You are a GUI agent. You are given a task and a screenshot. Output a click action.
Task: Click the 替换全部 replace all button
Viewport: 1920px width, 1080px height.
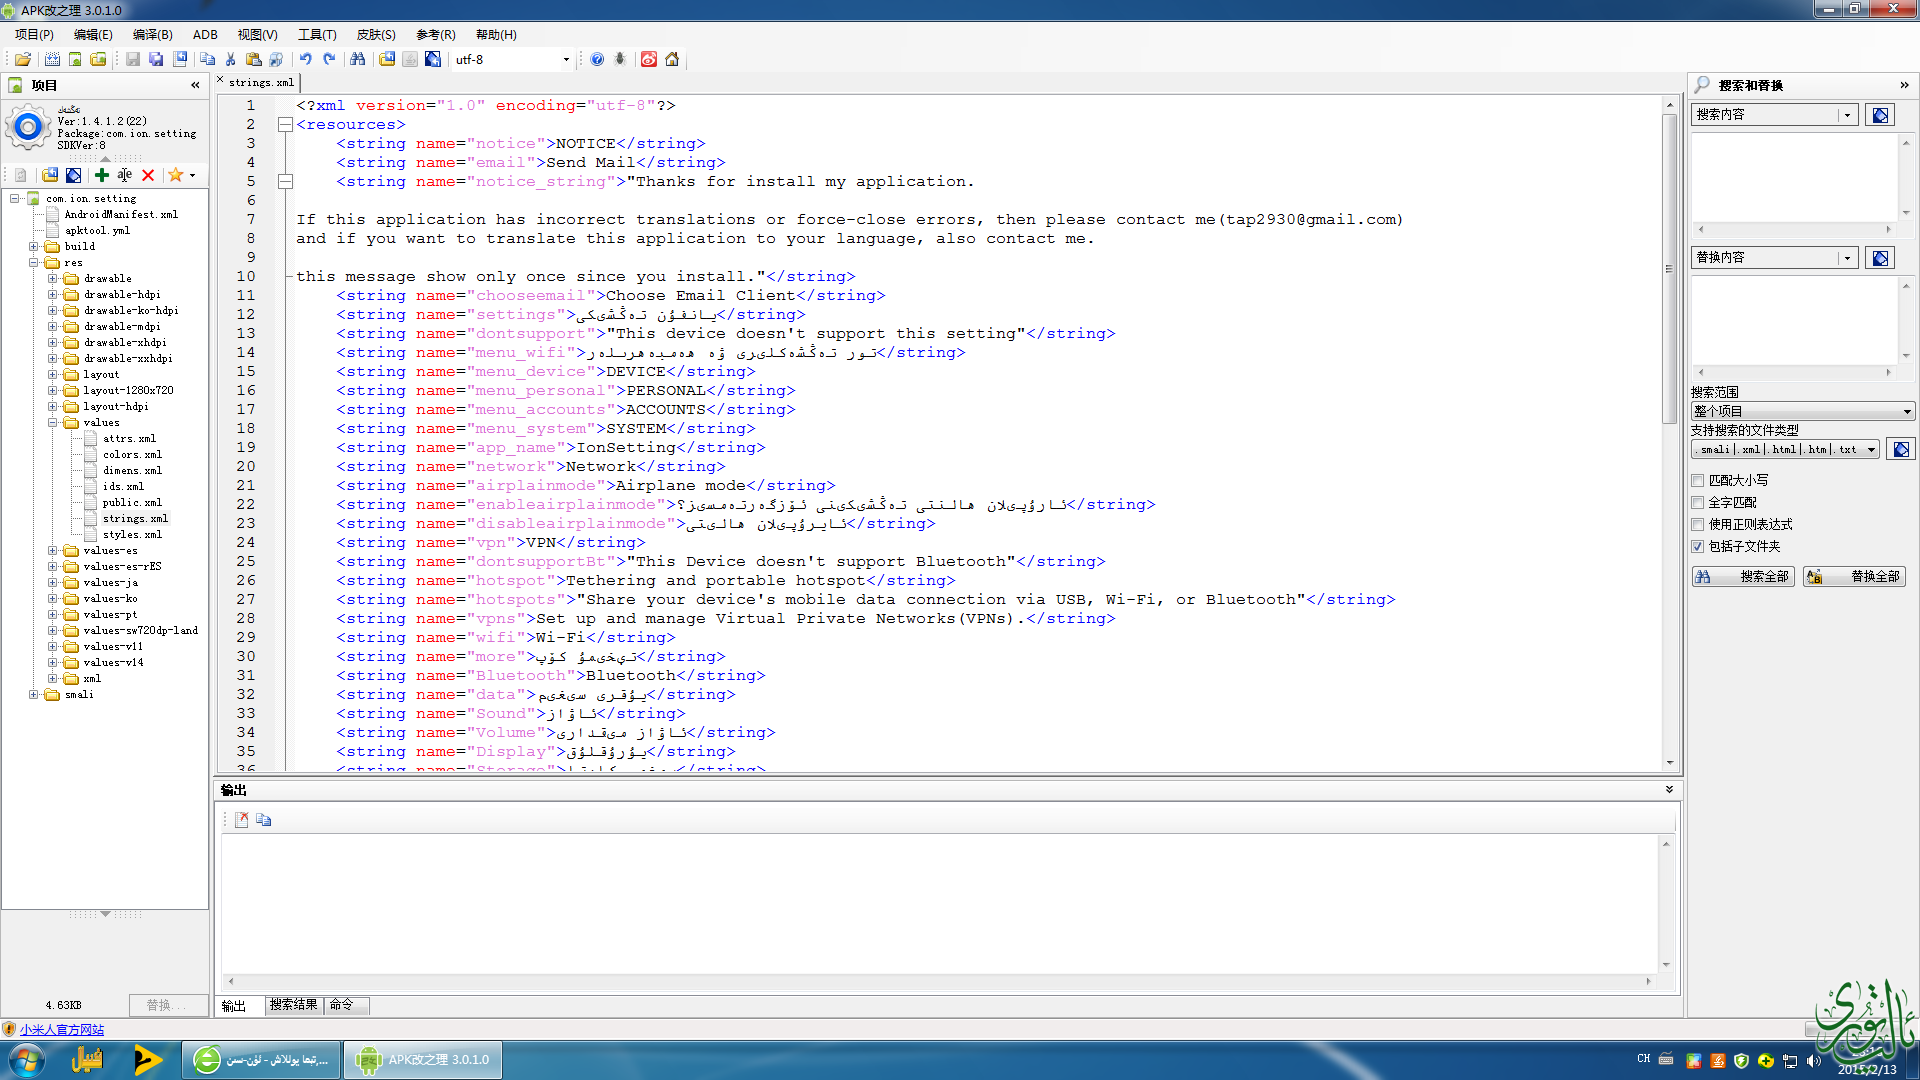click(1854, 577)
